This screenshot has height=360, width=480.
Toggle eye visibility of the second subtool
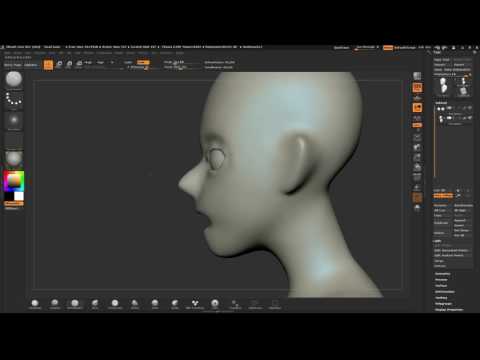pos(470,118)
